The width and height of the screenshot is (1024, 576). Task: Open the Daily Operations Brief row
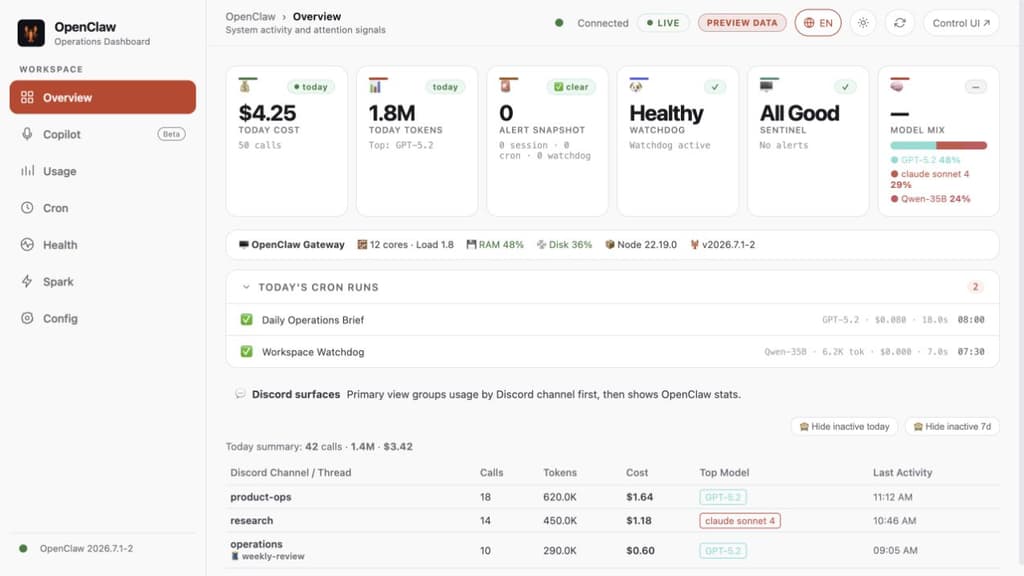point(612,319)
